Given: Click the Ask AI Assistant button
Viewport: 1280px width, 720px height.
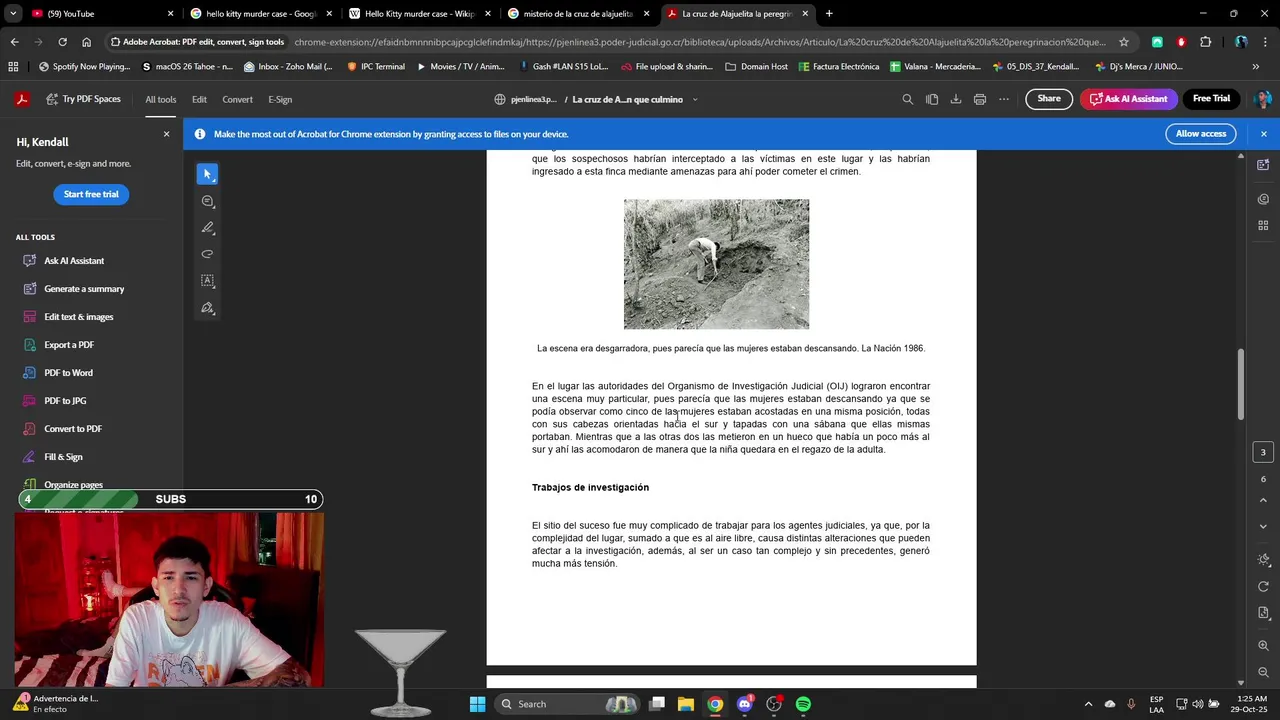Looking at the screenshot, I should click(x=1128, y=99).
